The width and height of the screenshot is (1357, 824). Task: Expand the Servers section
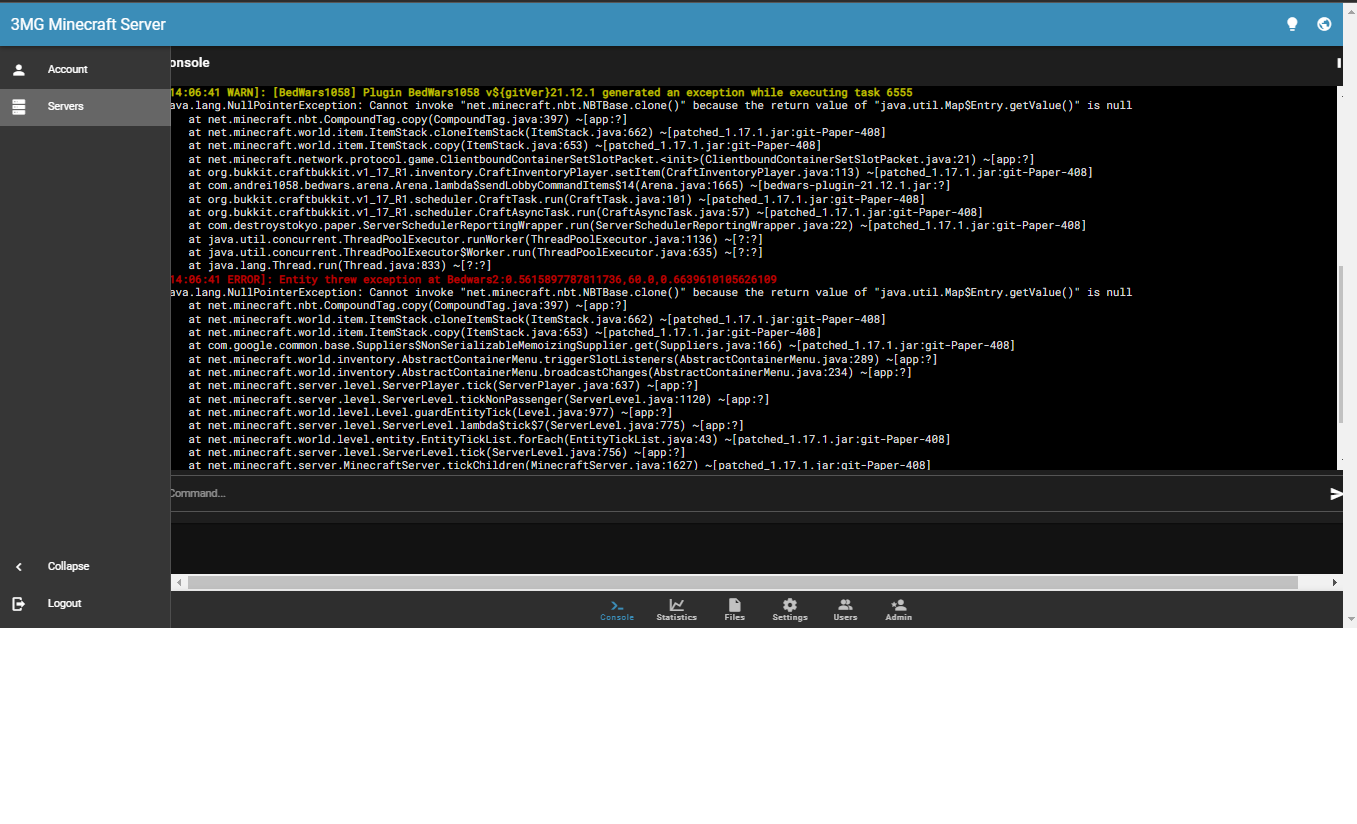67,105
